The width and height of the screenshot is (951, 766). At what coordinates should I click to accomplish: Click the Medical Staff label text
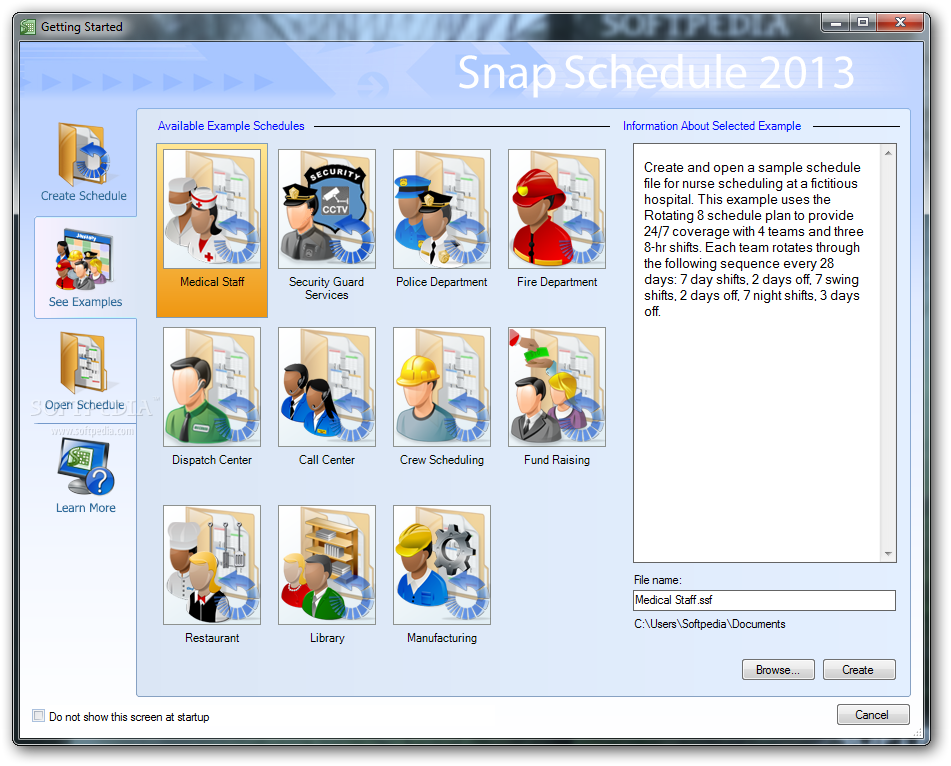(x=212, y=282)
